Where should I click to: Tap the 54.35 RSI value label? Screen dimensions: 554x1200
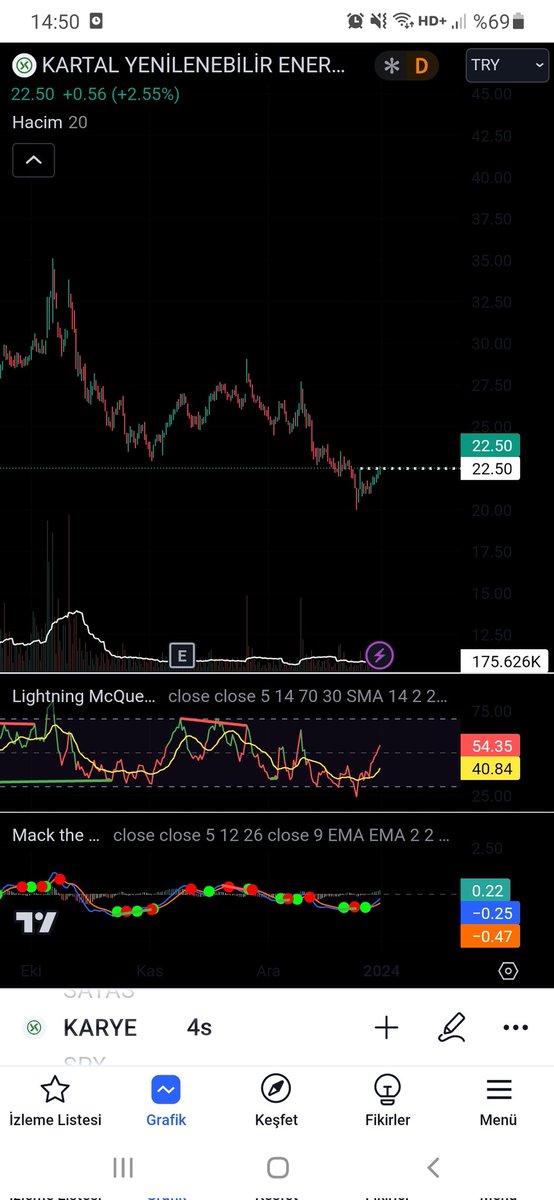pyautogui.click(x=490, y=746)
